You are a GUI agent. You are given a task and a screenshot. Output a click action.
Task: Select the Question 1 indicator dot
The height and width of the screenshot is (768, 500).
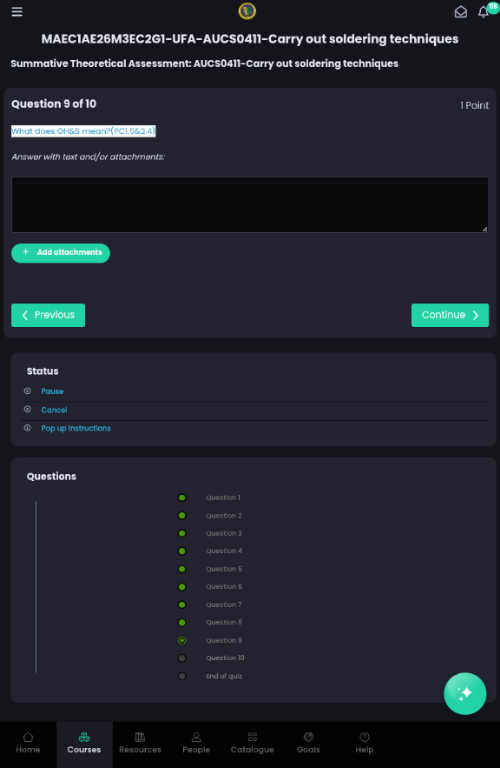pos(182,498)
